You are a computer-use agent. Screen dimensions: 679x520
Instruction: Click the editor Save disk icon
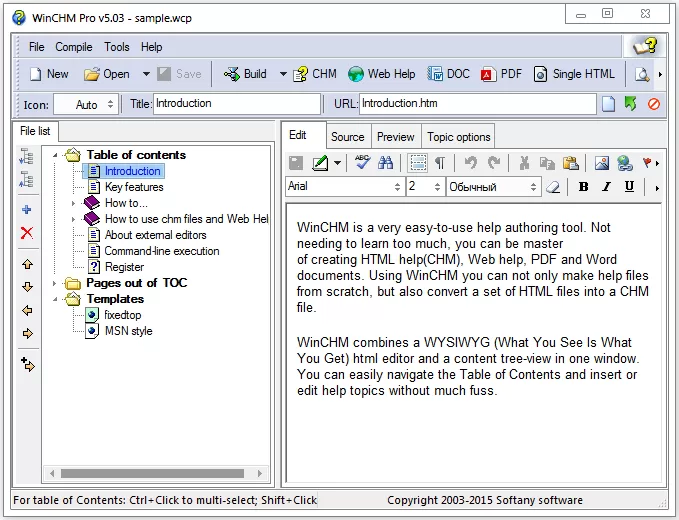point(296,163)
